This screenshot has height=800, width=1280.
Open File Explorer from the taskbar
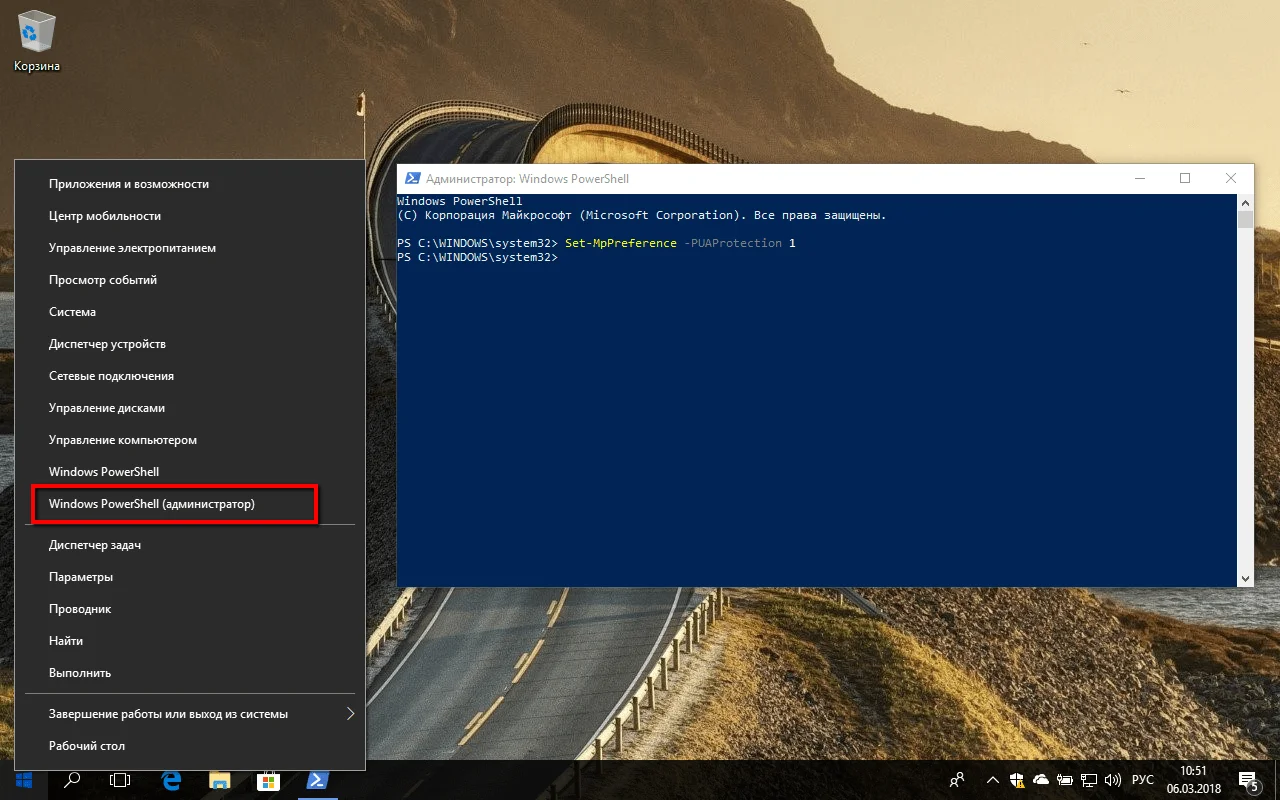[219, 780]
